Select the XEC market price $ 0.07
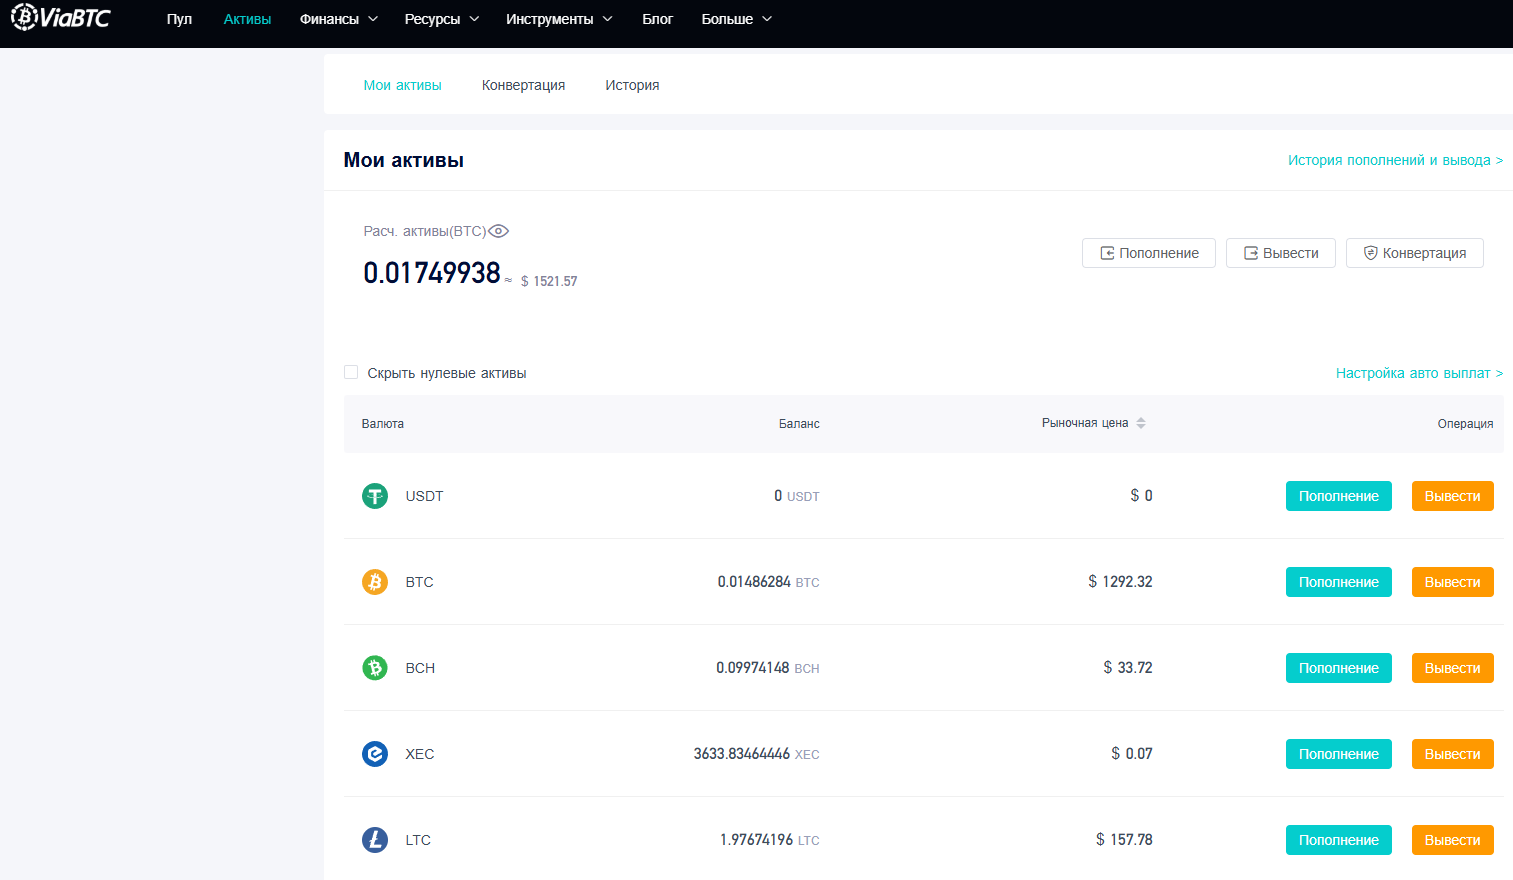Screen dimensions: 1513x880 (1132, 754)
